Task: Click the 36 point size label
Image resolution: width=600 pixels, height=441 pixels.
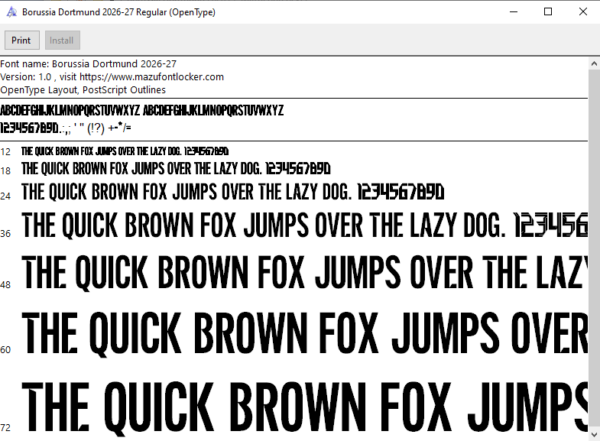Action: click(x=5, y=234)
